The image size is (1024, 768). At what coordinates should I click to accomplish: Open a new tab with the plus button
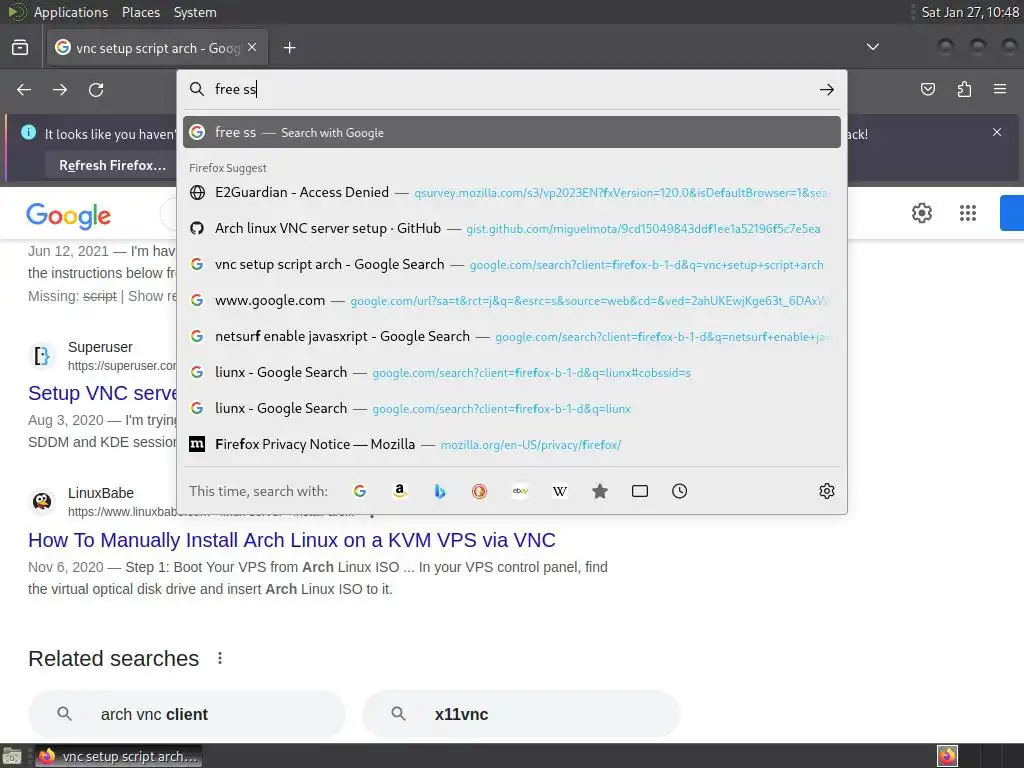pyautogui.click(x=289, y=48)
